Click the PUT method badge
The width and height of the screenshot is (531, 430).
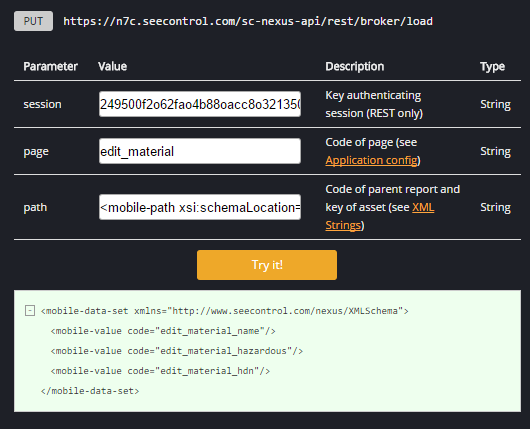click(x=33, y=21)
